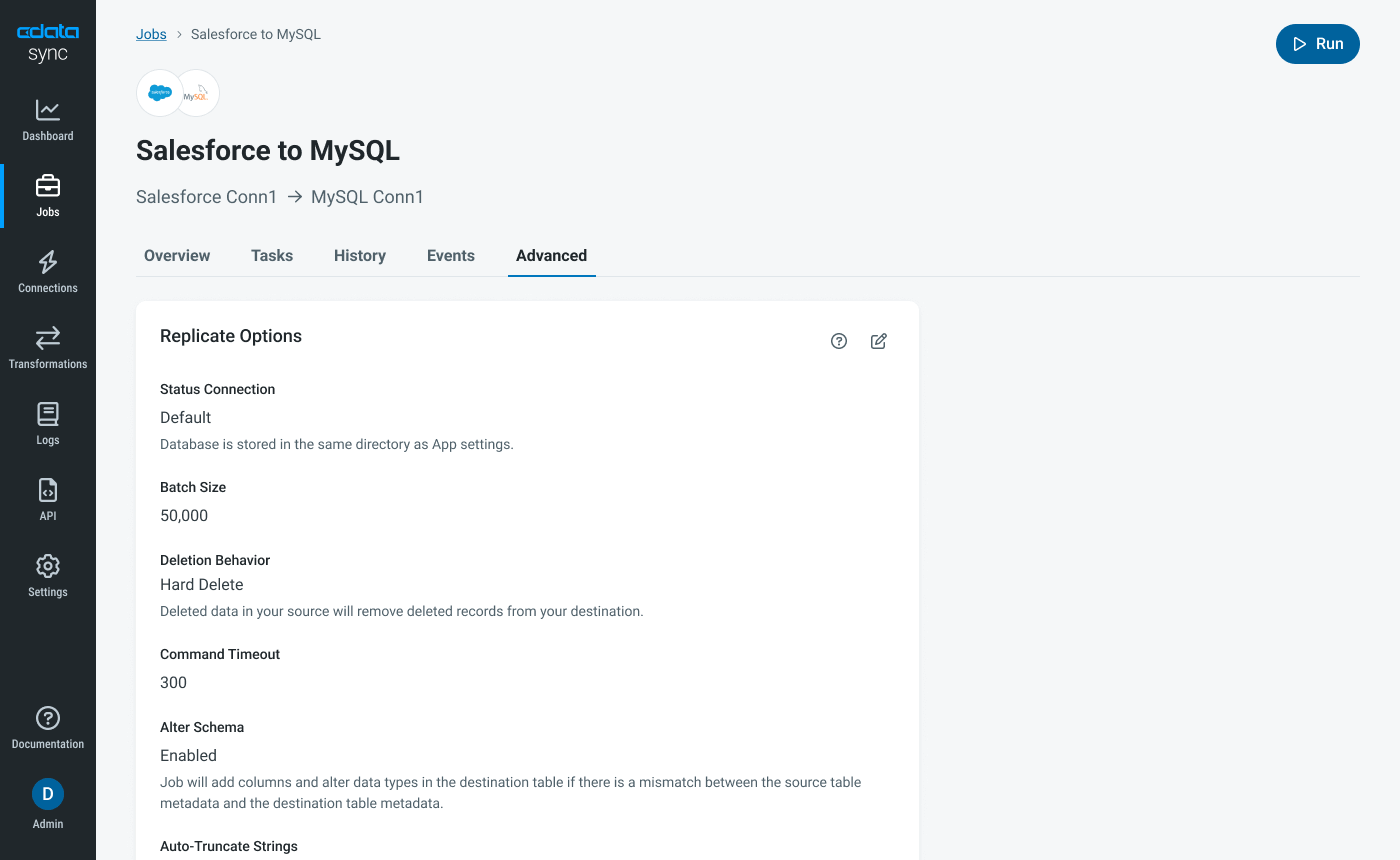1400x860 pixels.
Task: Switch to the Tasks tab
Action: click(271, 256)
